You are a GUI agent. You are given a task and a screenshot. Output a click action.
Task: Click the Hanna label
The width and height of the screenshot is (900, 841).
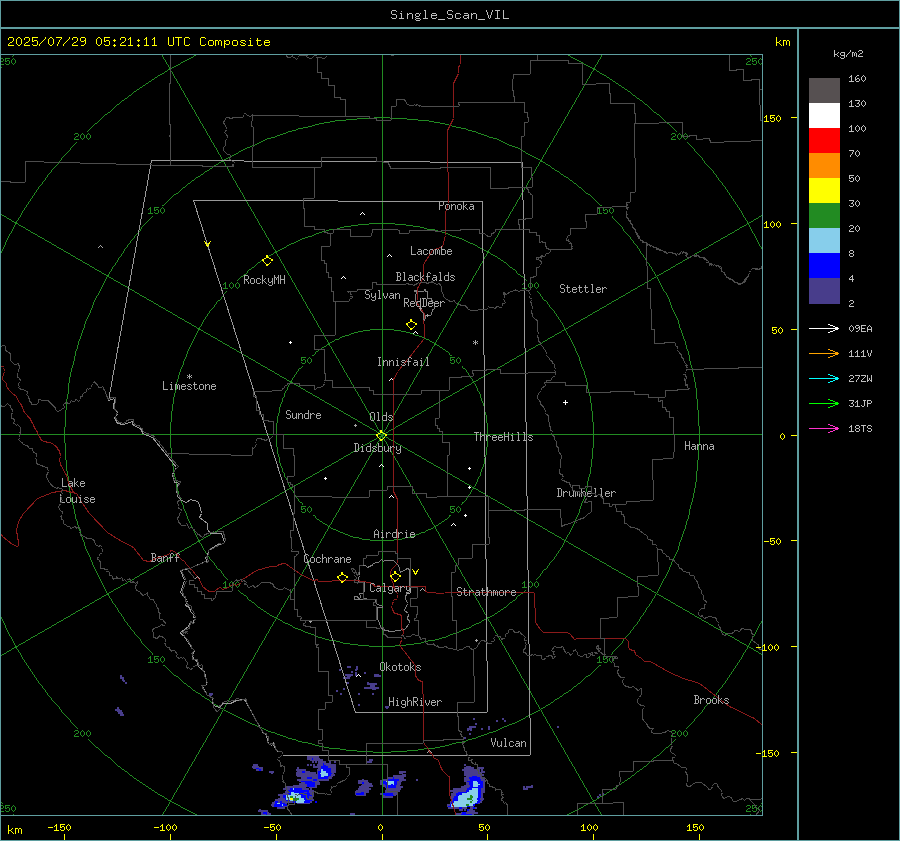pos(699,446)
